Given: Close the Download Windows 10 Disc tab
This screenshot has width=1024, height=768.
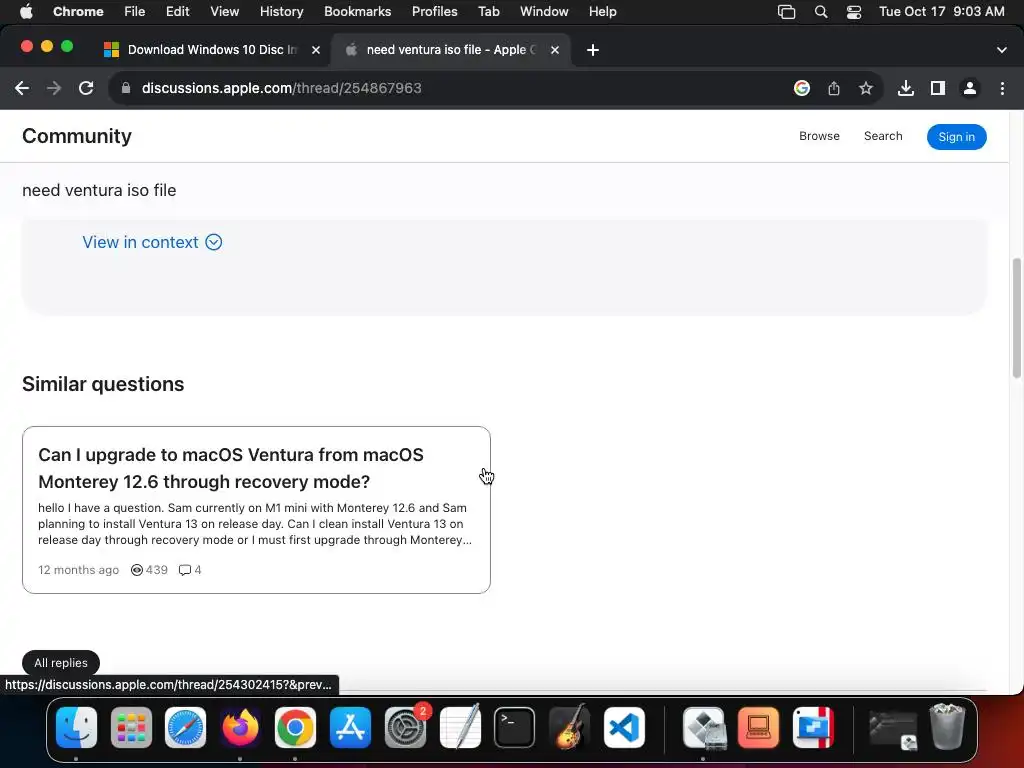Looking at the screenshot, I should click(x=315, y=50).
